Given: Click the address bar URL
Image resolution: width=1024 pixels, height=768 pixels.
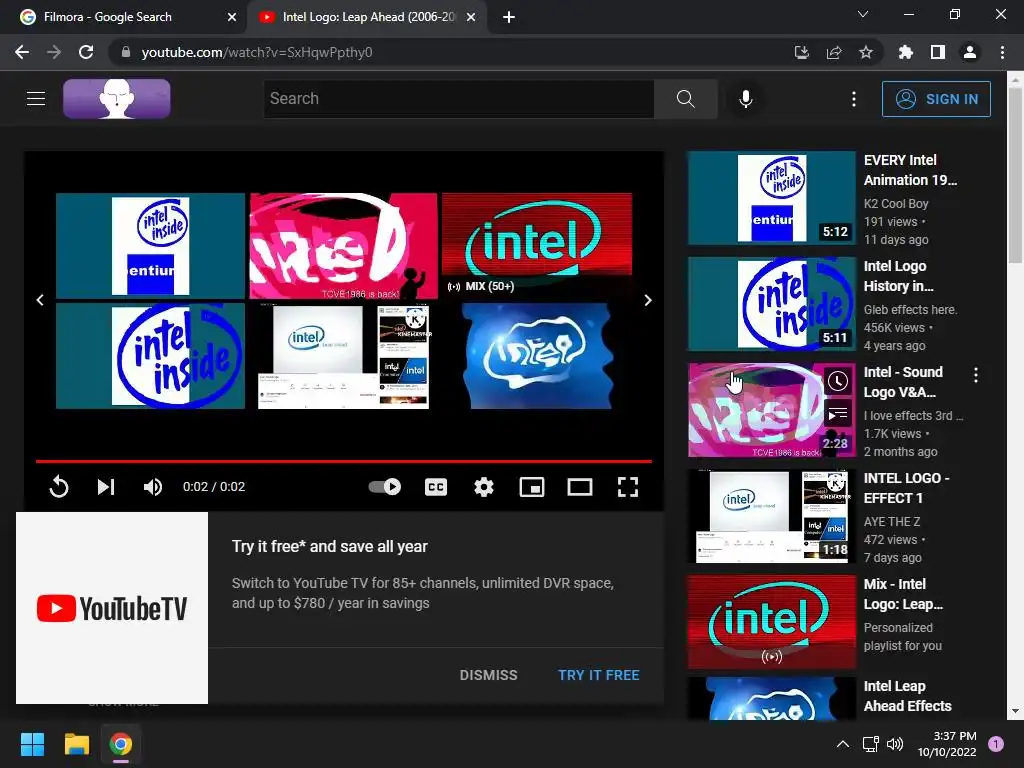Looking at the screenshot, I should pyautogui.click(x=257, y=52).
